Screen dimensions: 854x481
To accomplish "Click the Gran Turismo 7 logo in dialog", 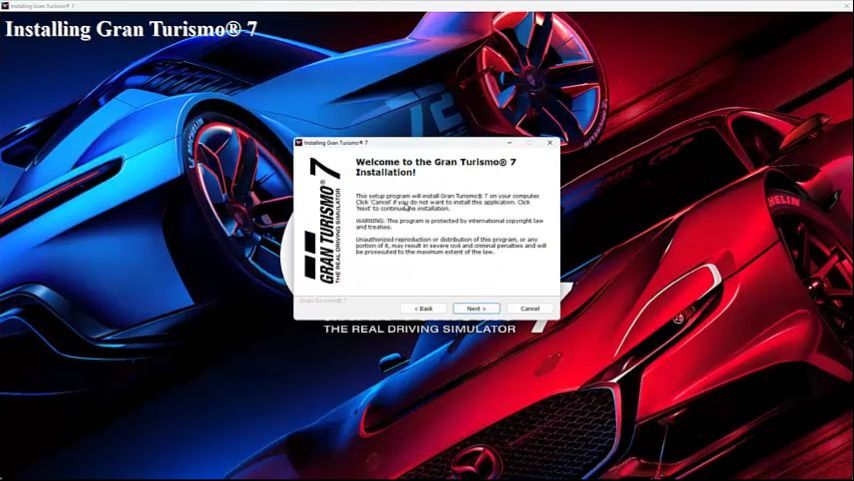I will 323,221.
